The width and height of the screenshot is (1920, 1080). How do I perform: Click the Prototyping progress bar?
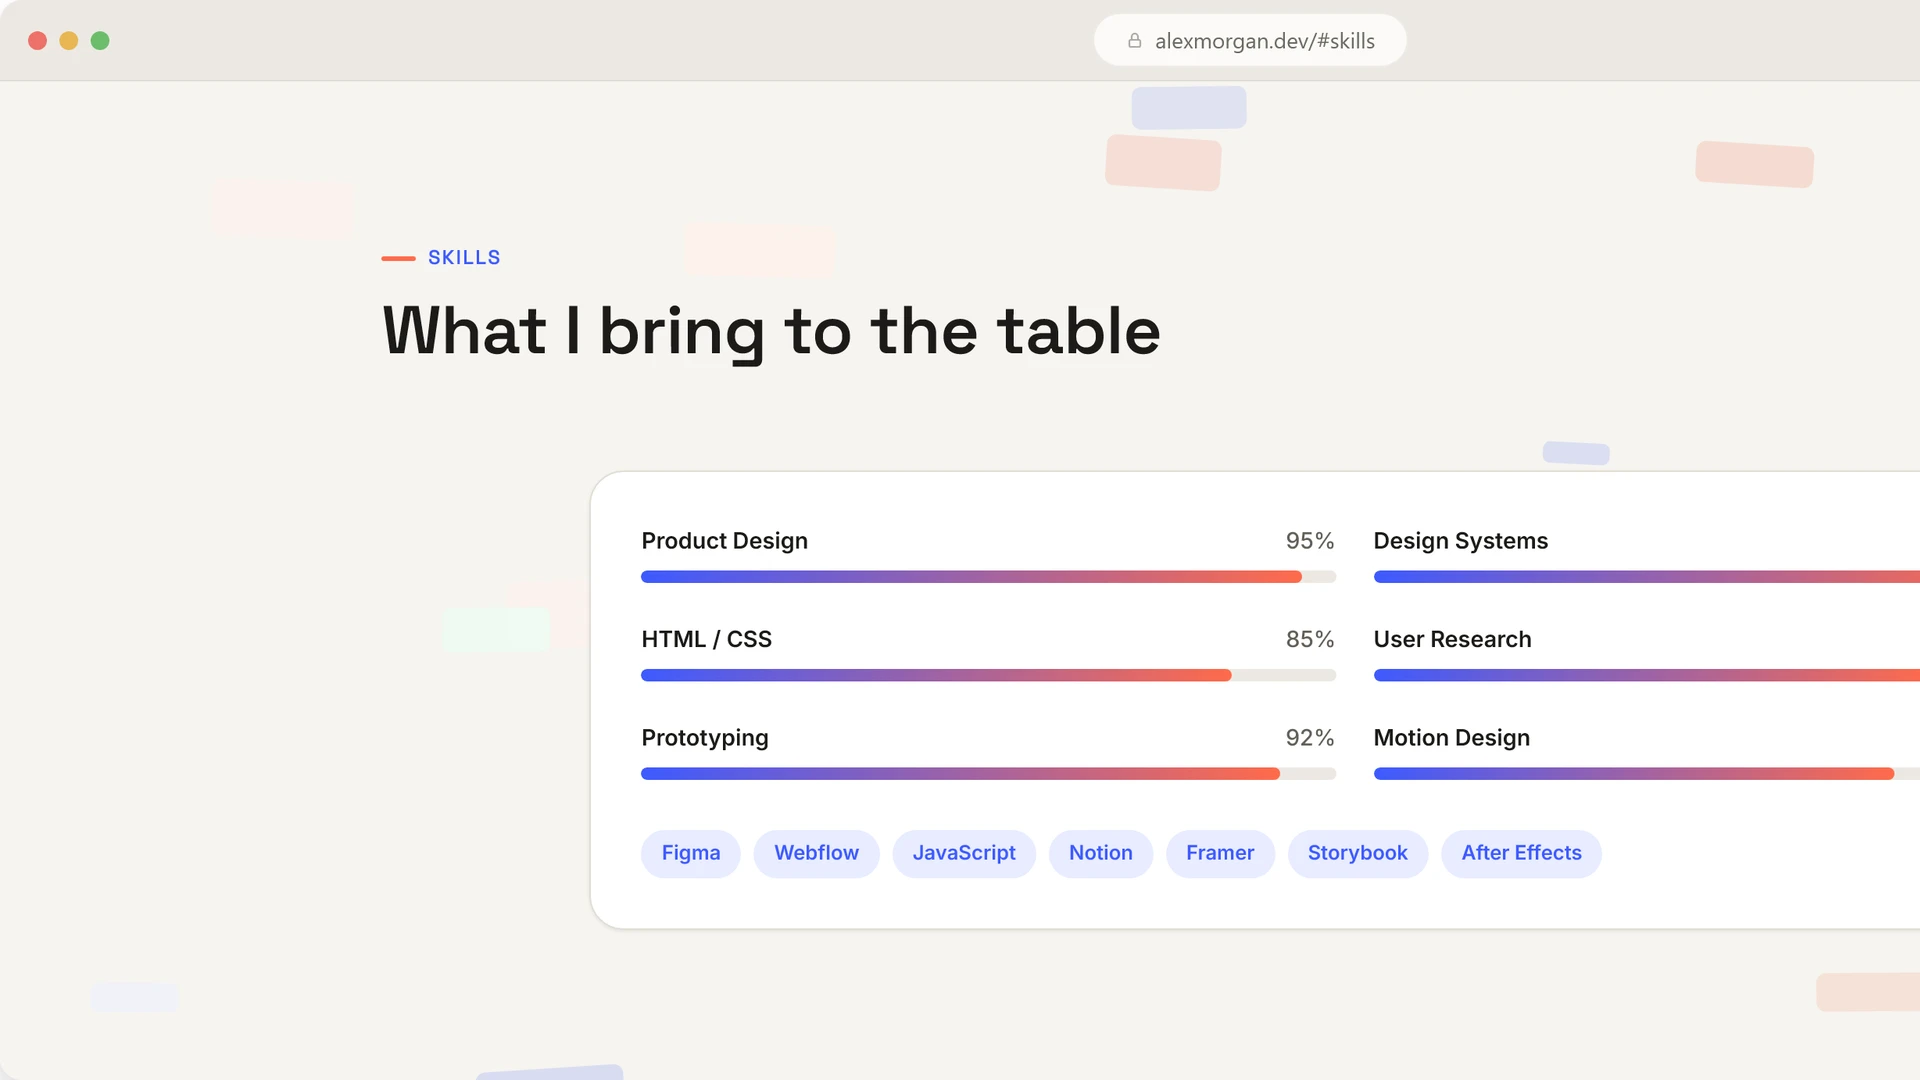[988, 774]
